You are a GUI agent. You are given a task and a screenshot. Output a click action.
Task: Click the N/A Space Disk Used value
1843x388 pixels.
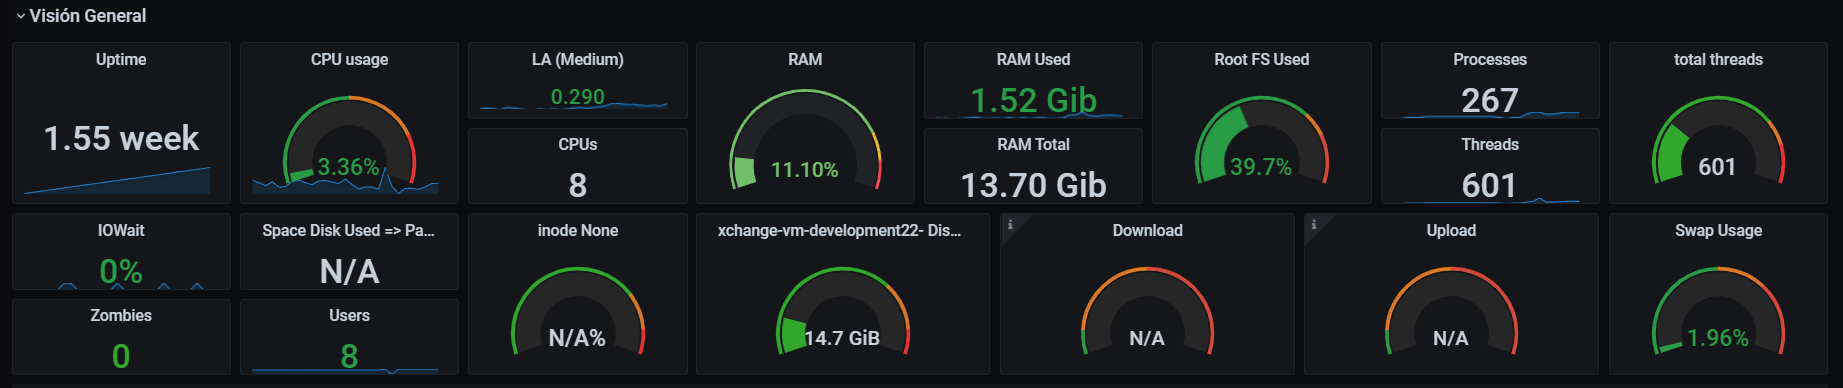click(349, 271)
